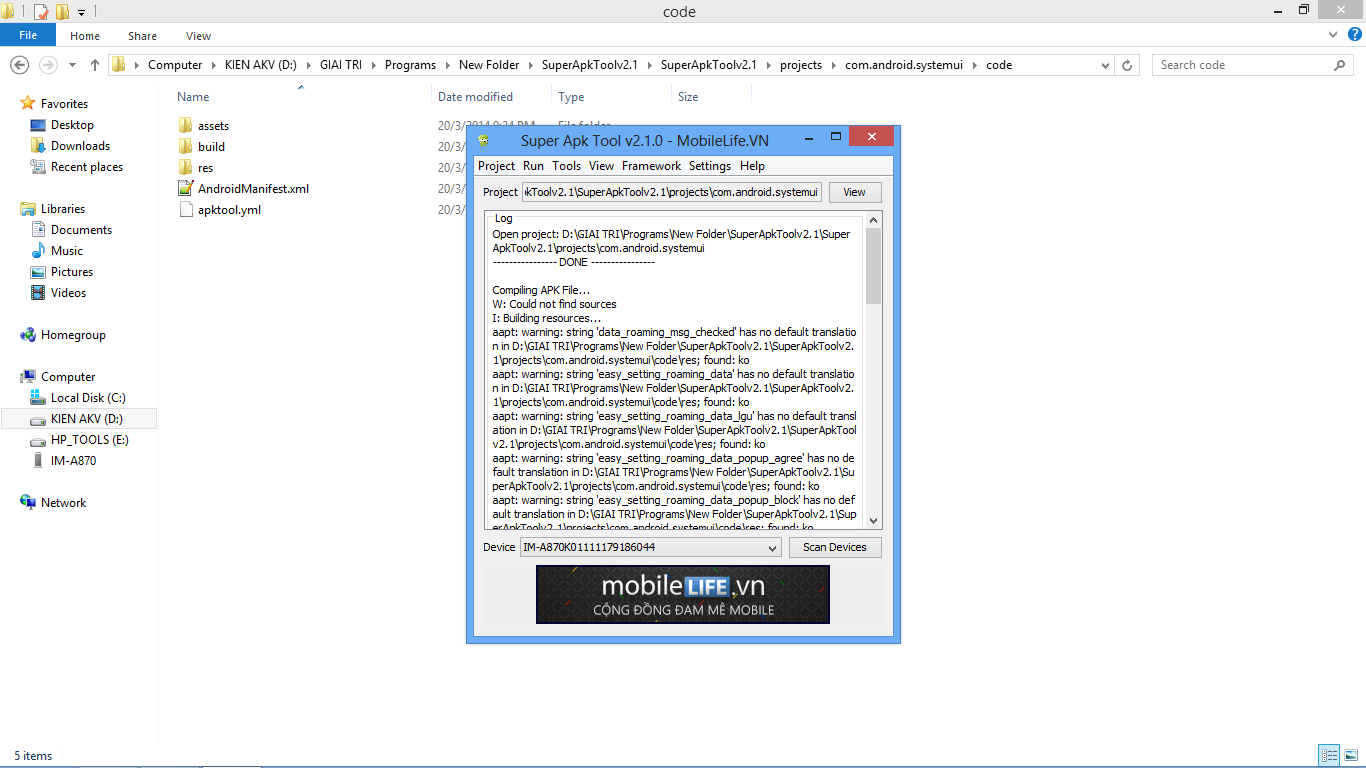
Task: Select the AndroidManifest.xml file icon
Action: point(185,189)
